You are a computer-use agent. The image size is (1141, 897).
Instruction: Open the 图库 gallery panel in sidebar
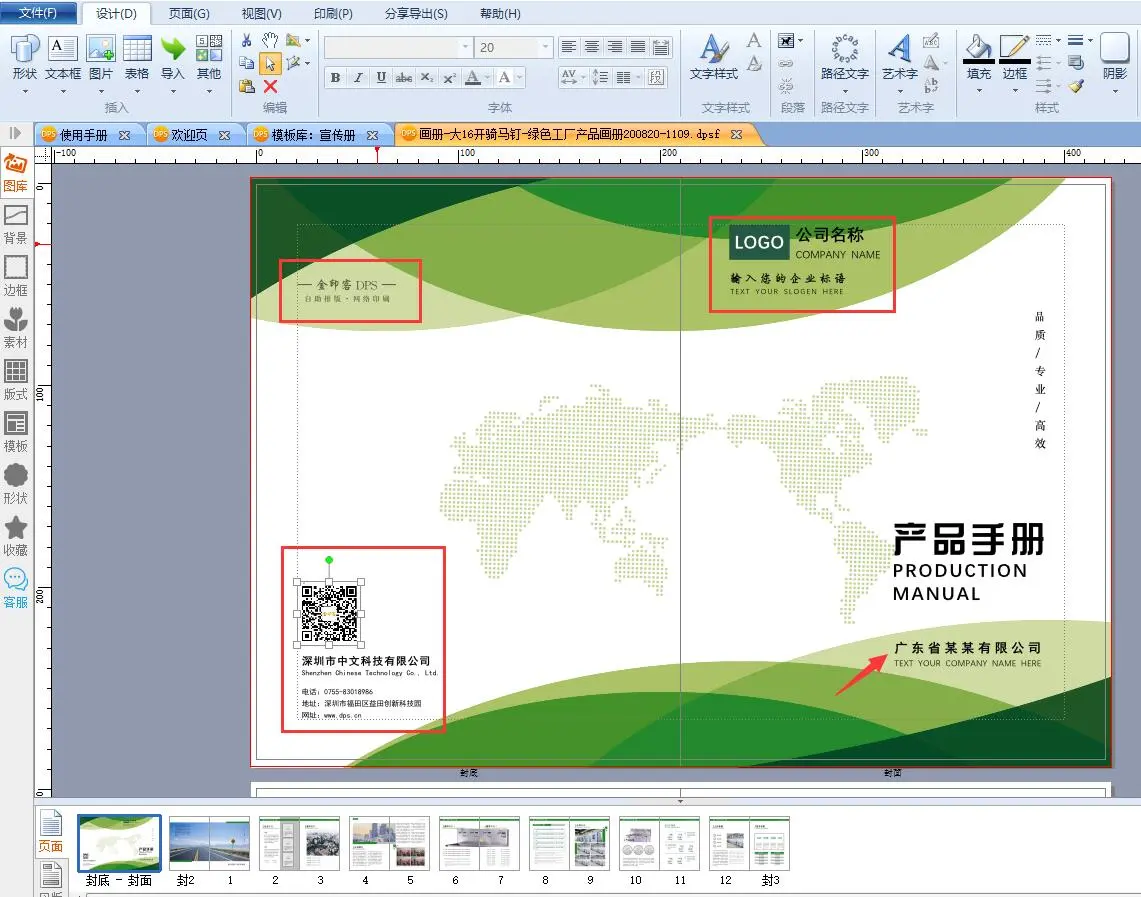coord(15,172)
